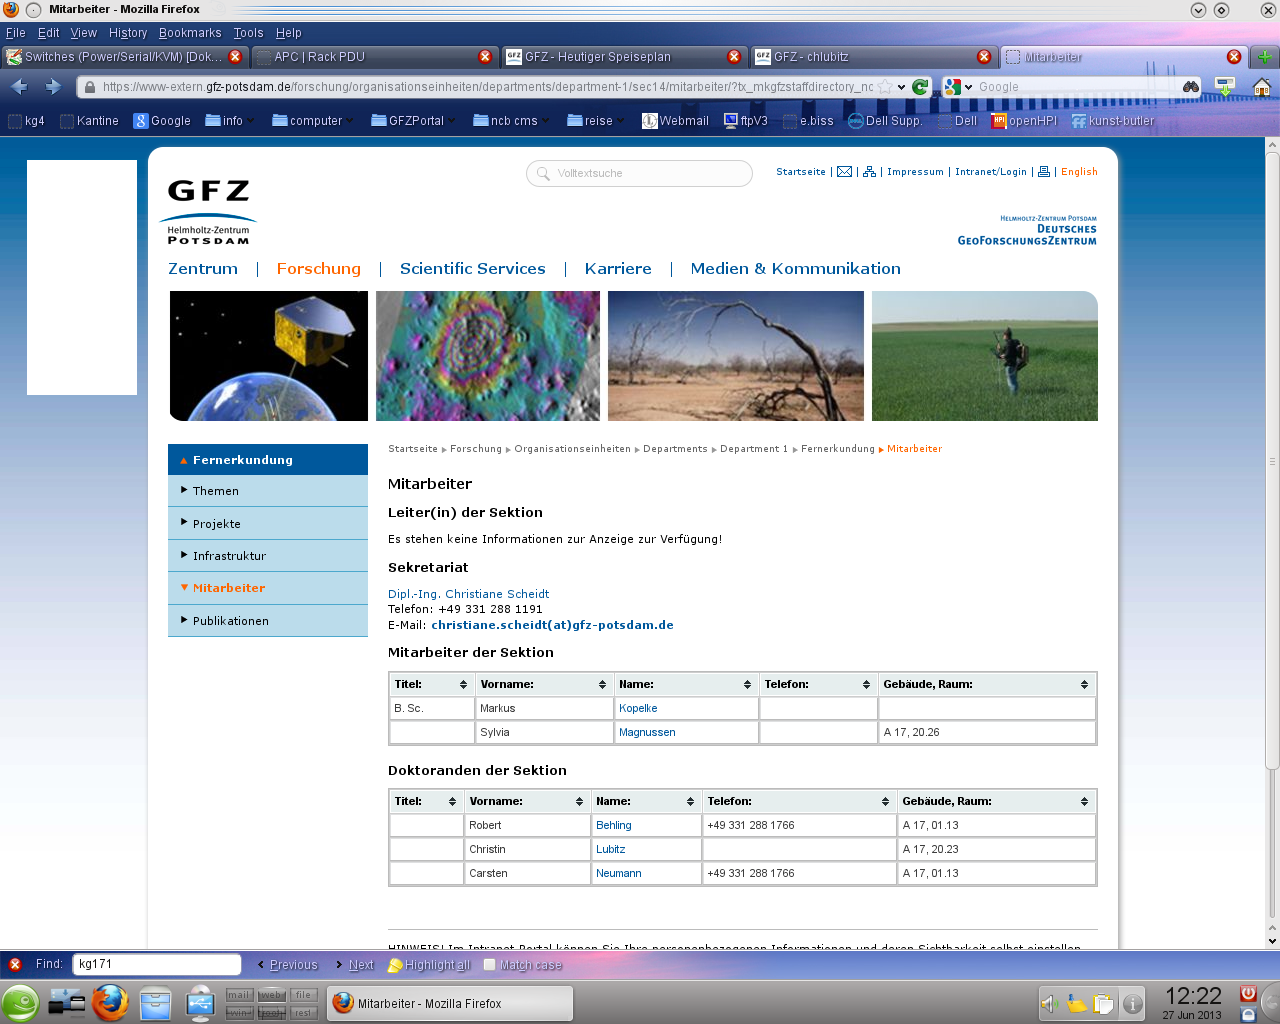Click the satellite header image
The image size is (1280, 1024).
click(x=269, y=356)
